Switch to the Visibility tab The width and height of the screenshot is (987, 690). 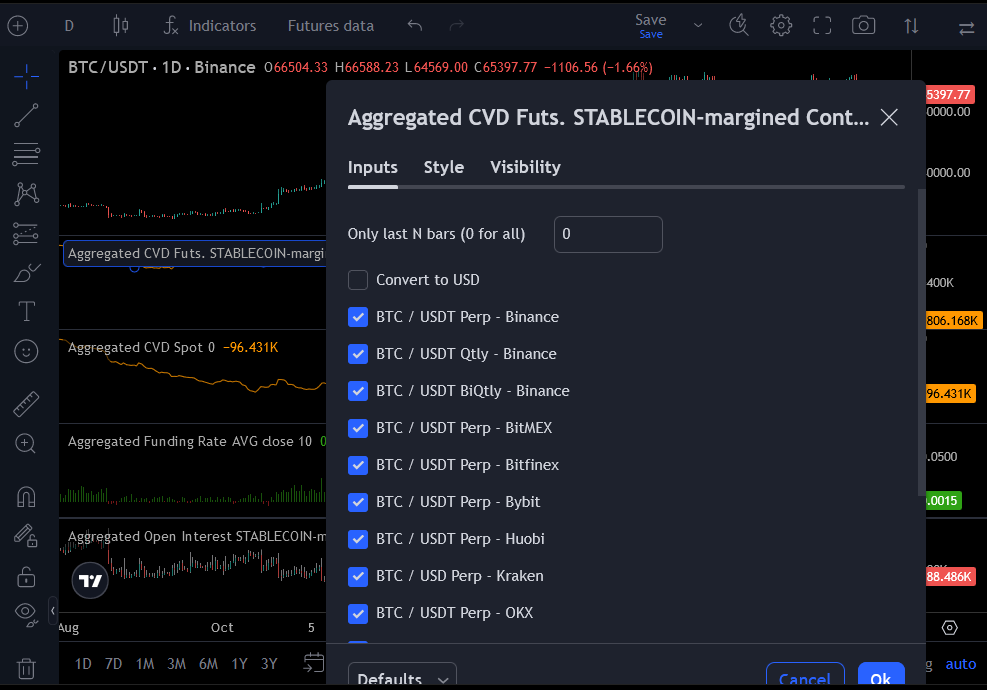coord(525,167)
